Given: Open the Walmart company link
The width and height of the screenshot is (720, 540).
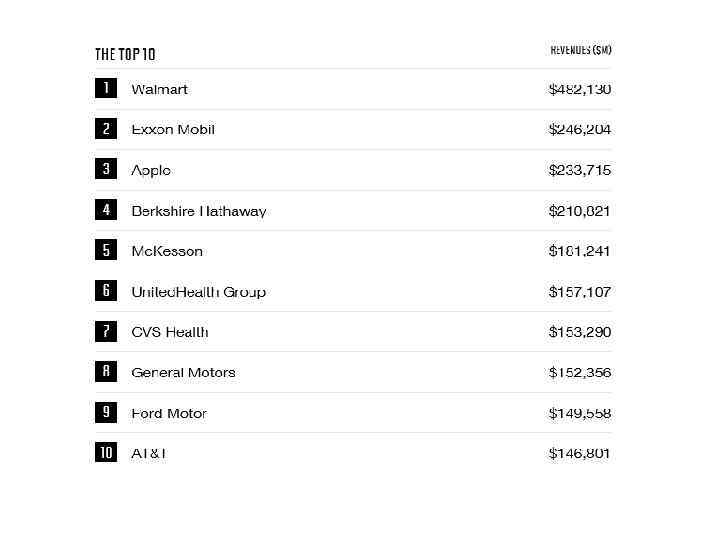Looking at the screenshot, I should coord(159,89).
